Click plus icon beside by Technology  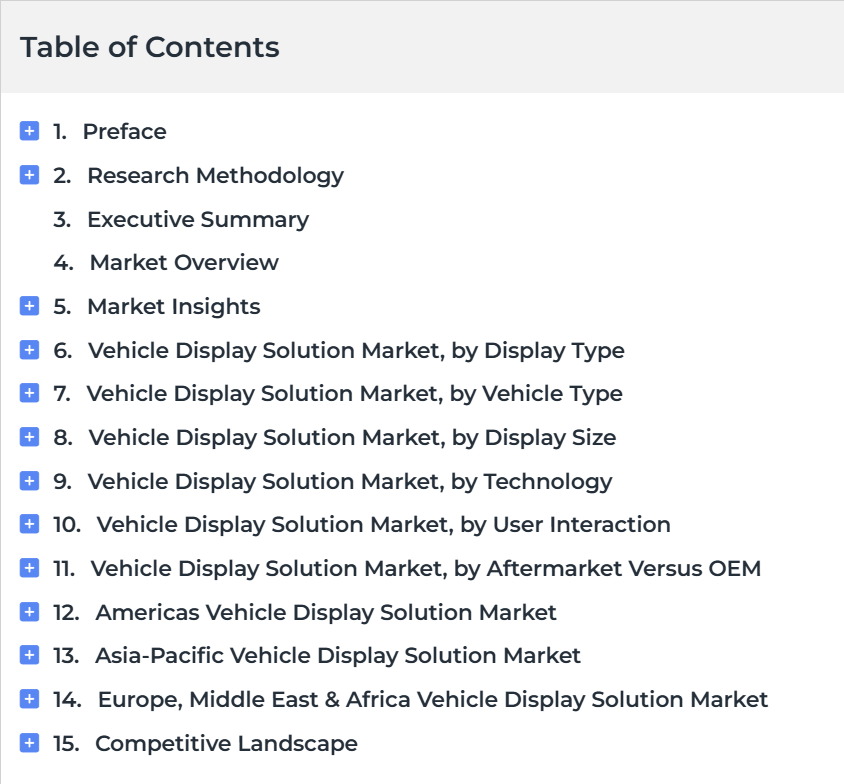(x=29, y=481)
